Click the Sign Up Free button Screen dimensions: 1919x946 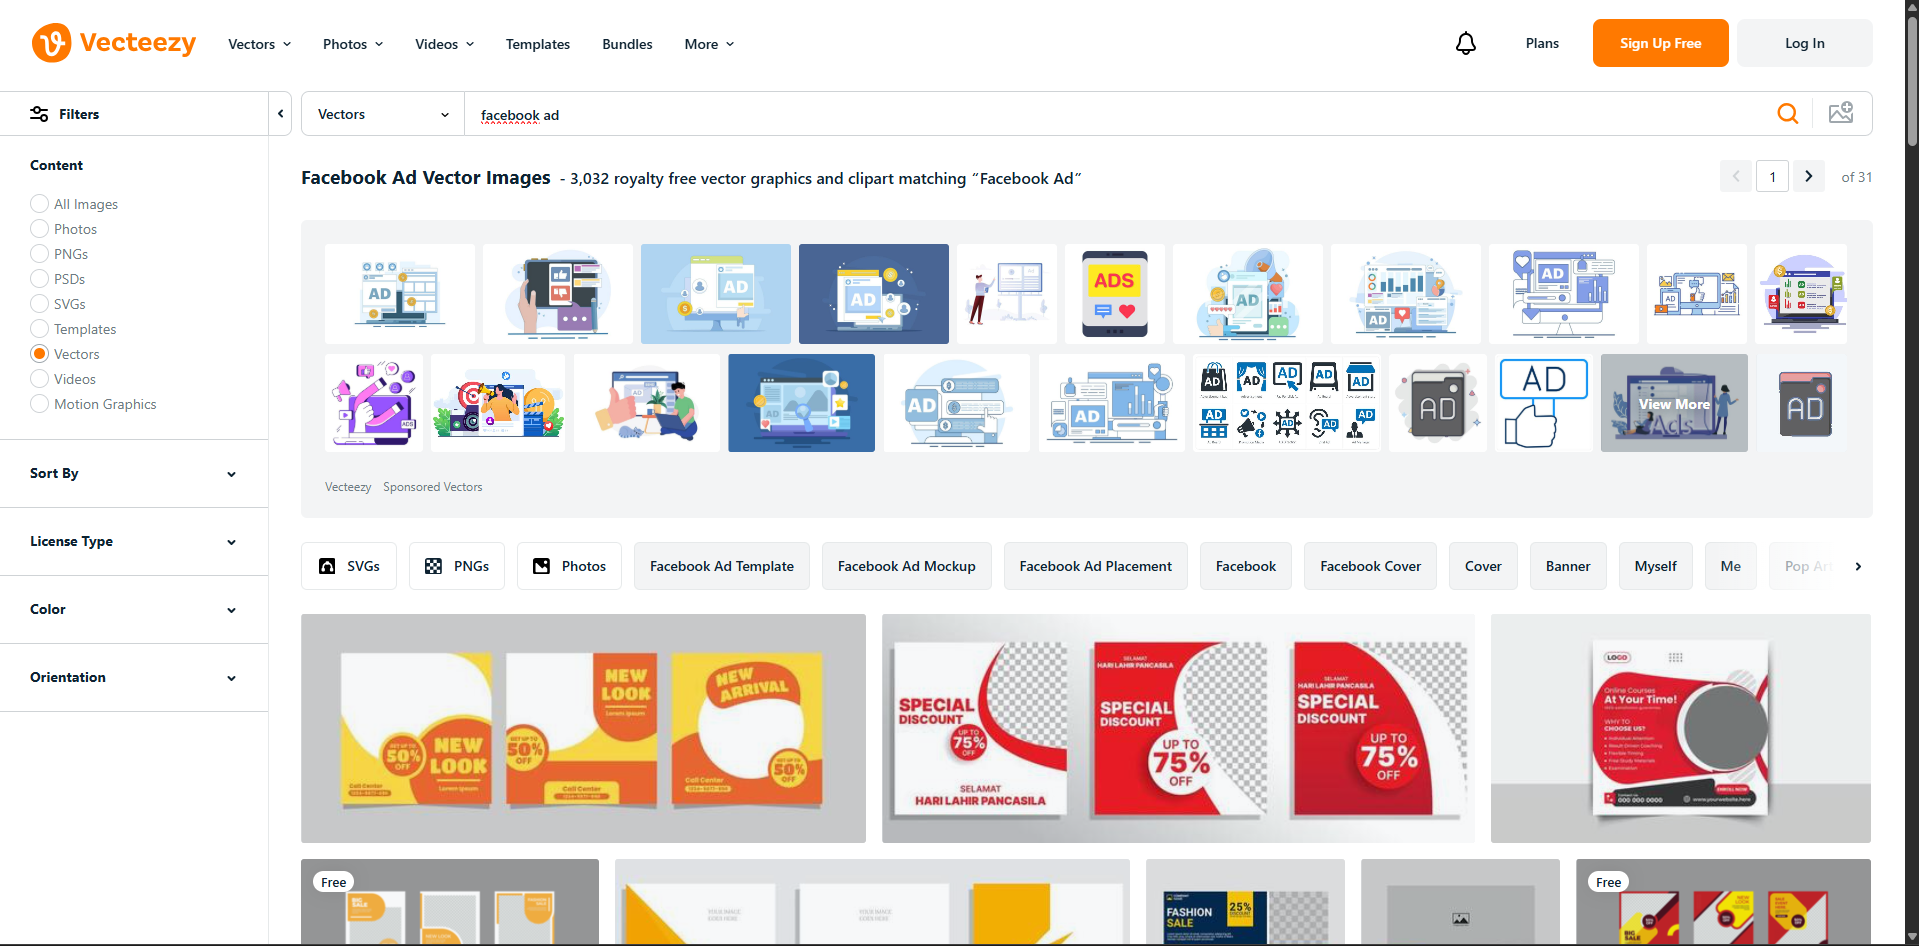click(x=1659, y=43)
